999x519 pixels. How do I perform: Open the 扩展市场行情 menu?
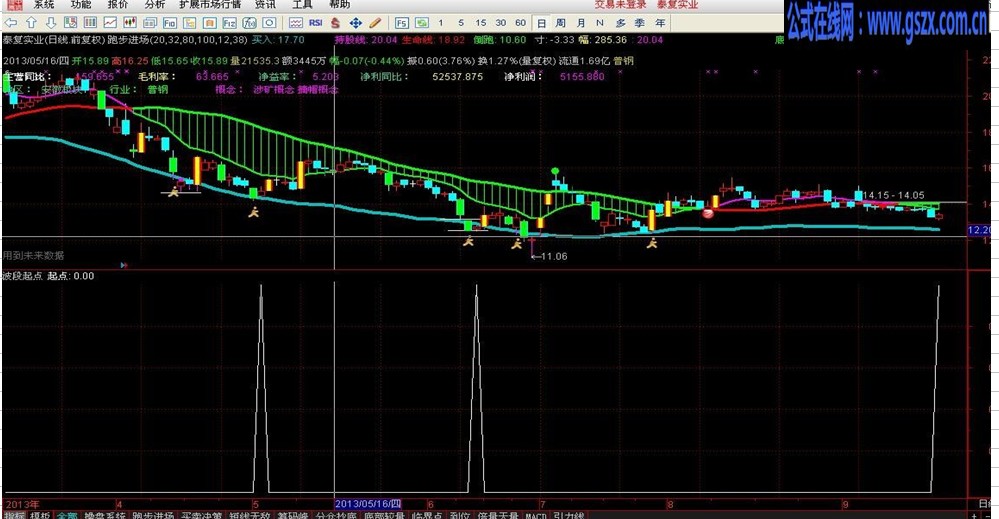(x=211, y=4)
